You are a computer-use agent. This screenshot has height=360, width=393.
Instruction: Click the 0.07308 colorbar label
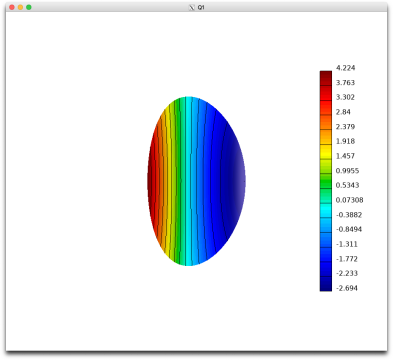pos(349,200)
